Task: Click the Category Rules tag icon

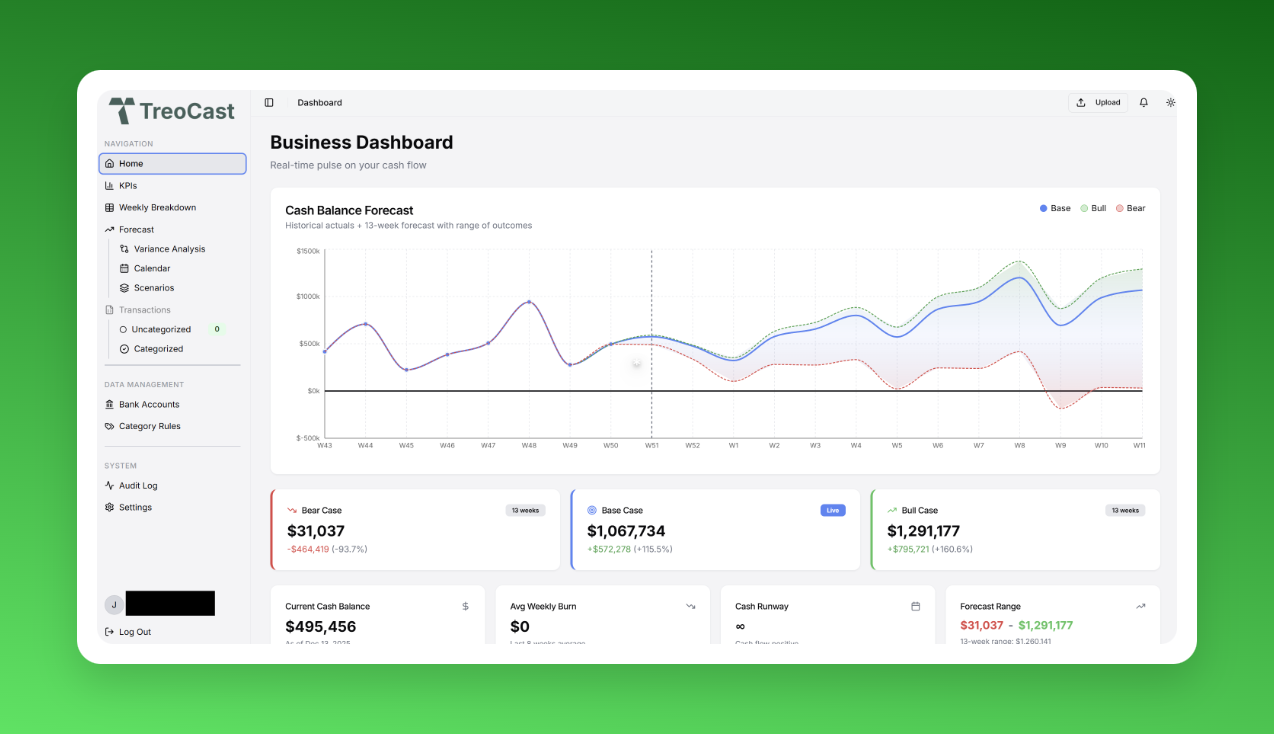Action: pyautogui.click(x=110, y=427)
